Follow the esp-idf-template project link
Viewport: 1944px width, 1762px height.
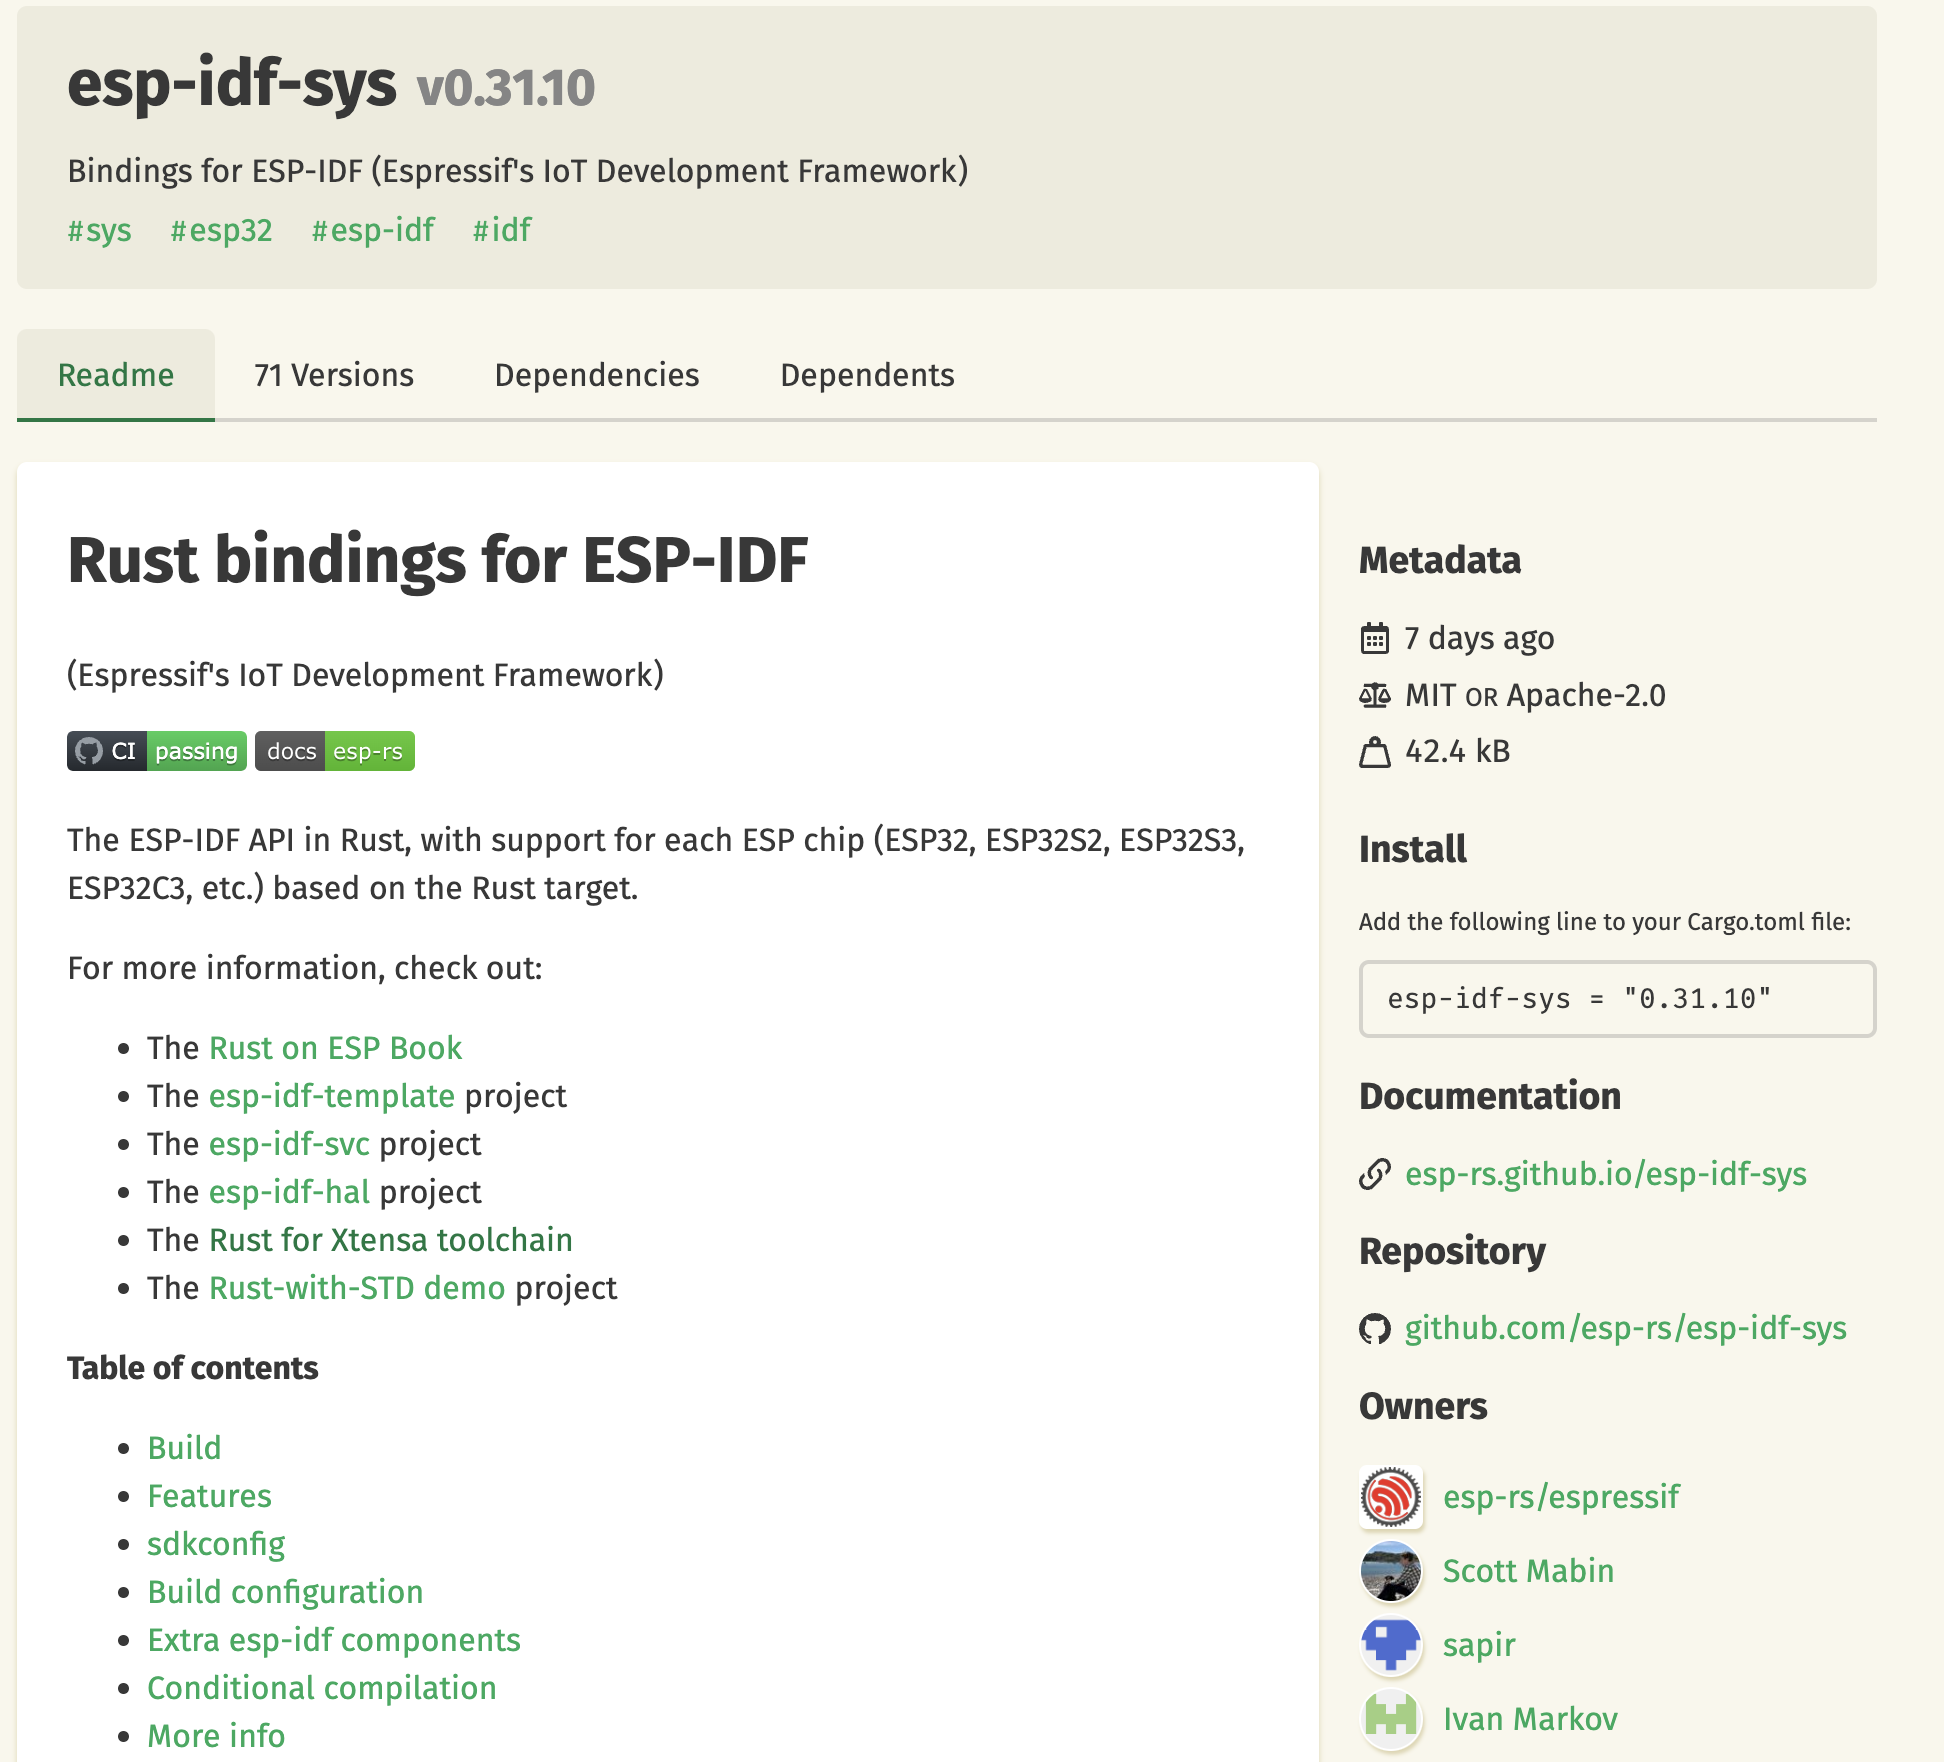(331, 1095)
